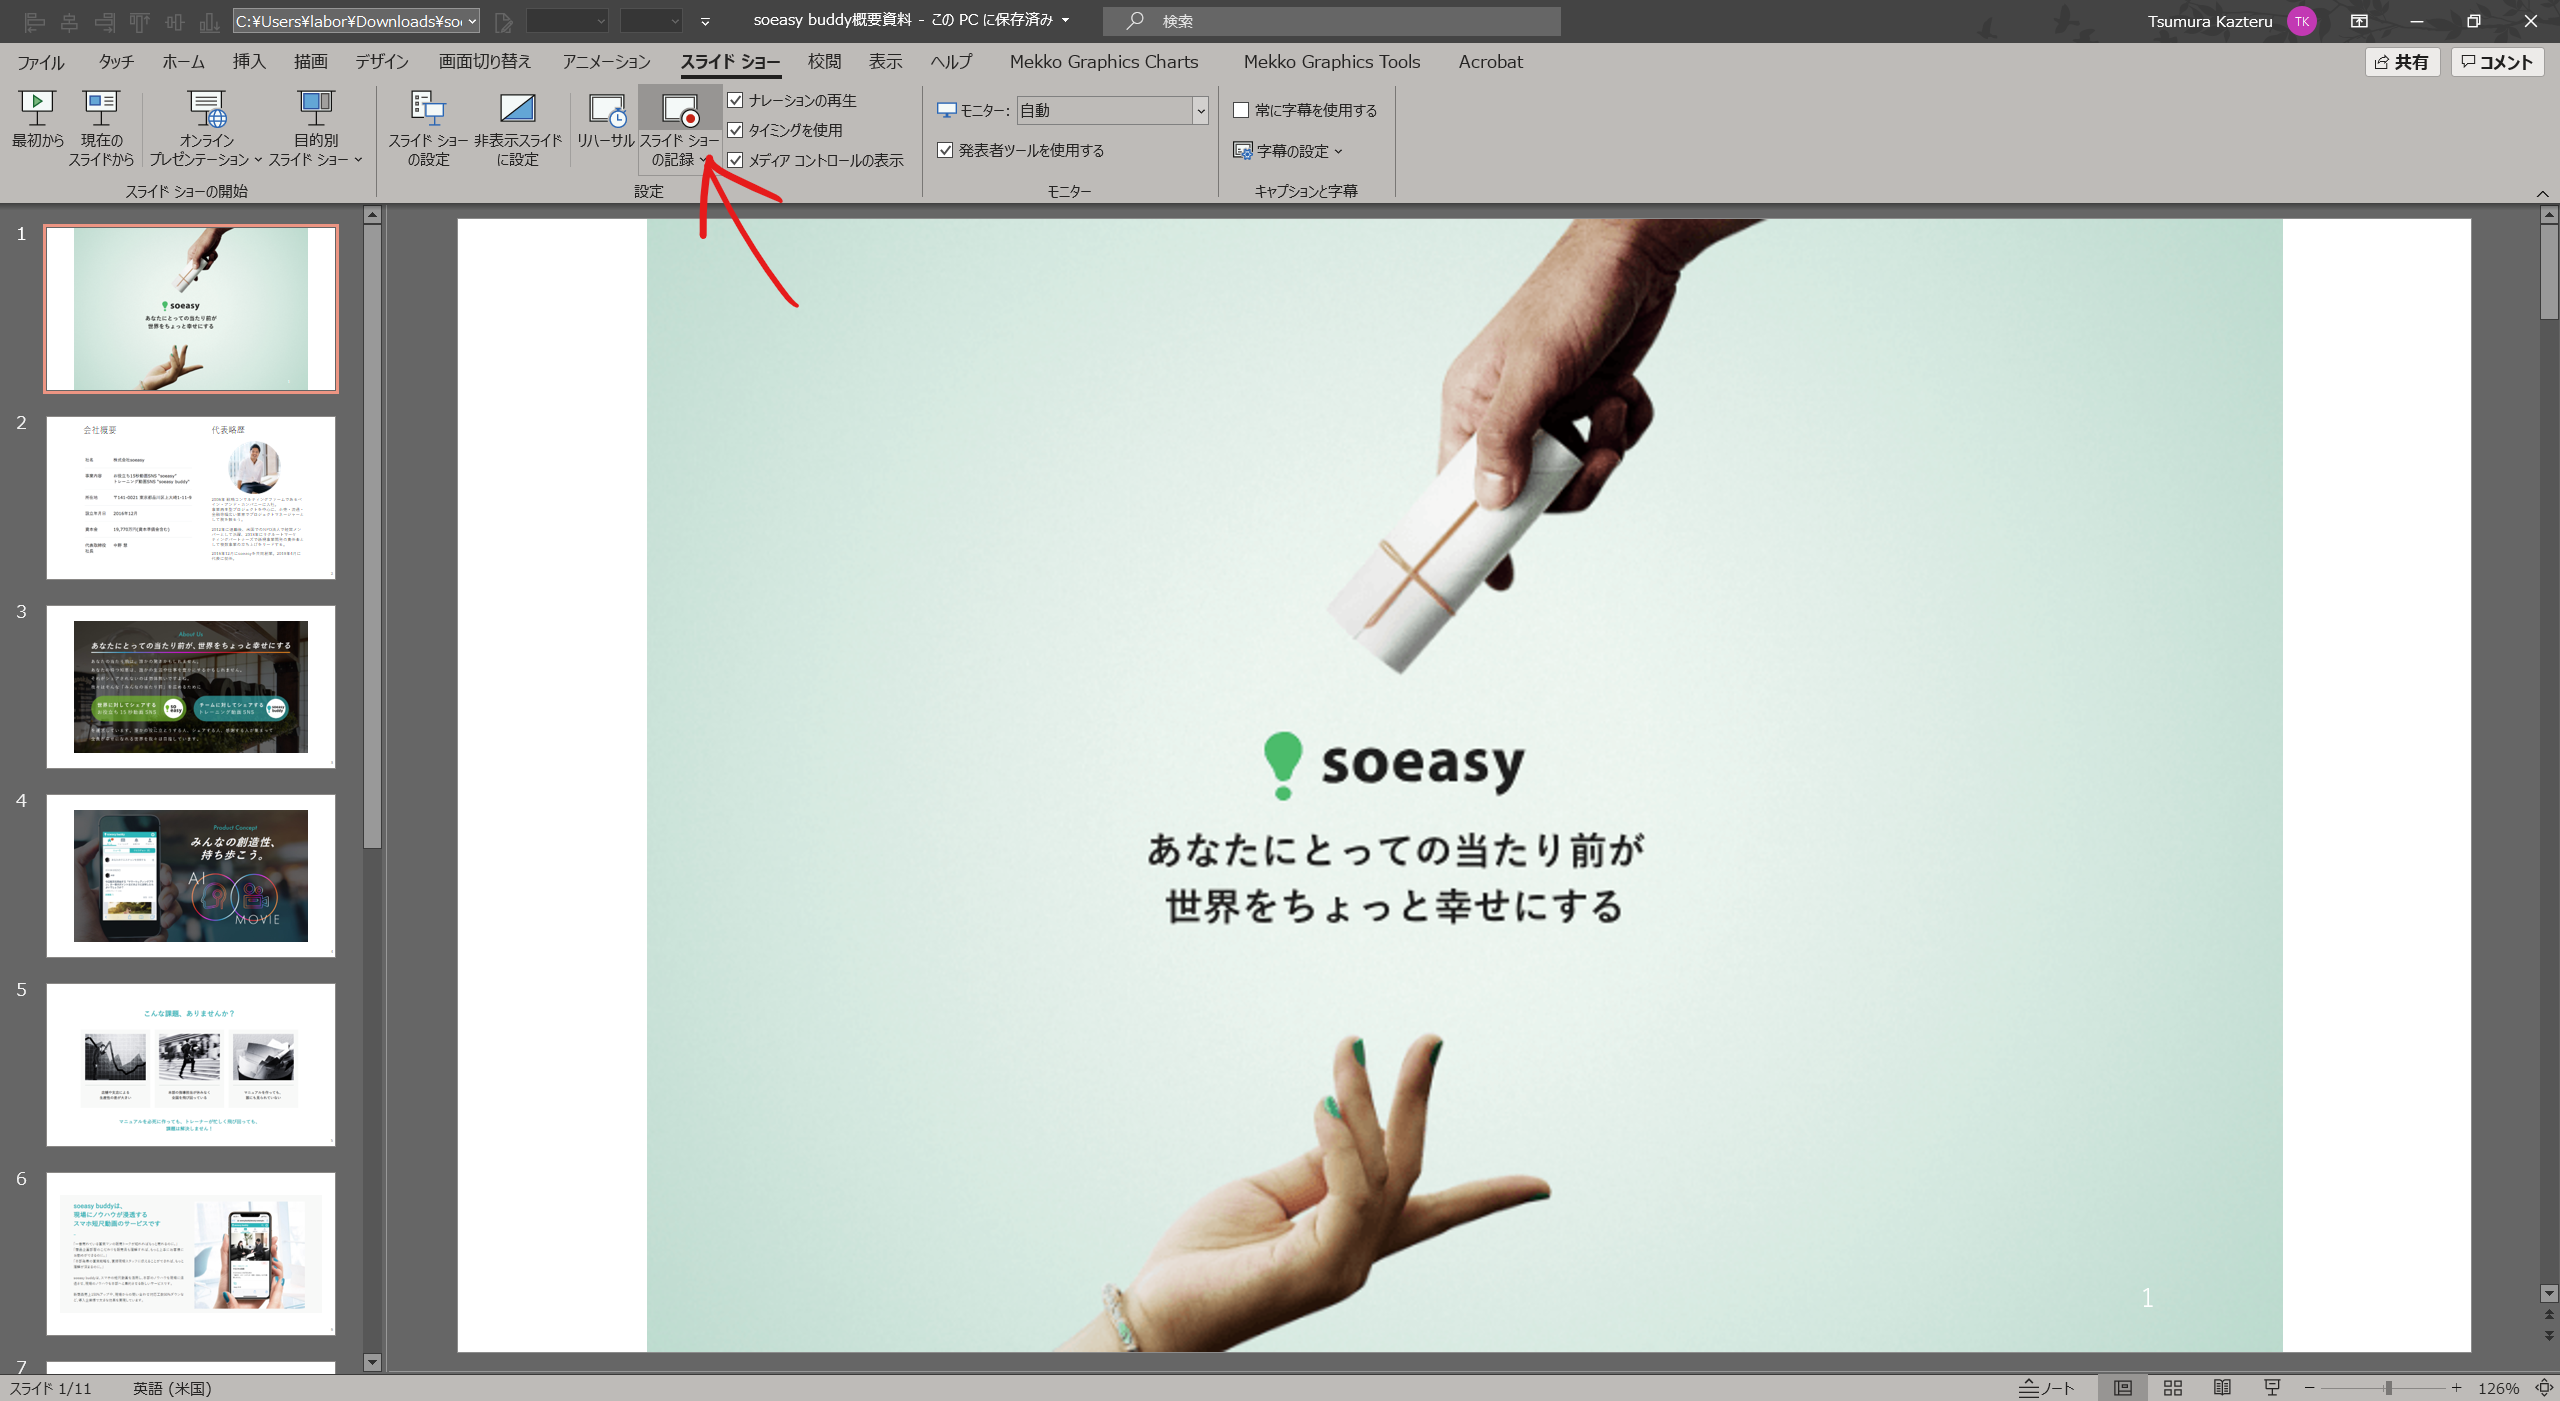Viewport: 2560px width, 1401px height.
Task: Click Align Left icon in quick access toolbar
Action: [x=35, y=21]
